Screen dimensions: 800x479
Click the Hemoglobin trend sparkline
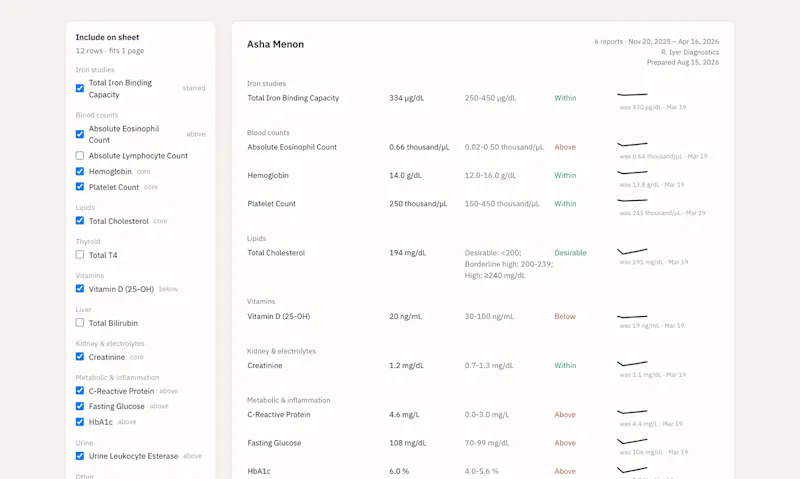pos(632,172)
